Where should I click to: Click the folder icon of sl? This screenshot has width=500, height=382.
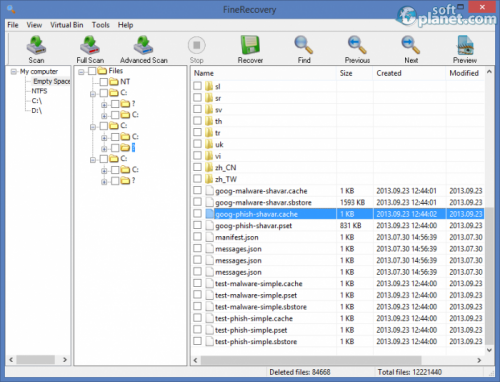tap(209, 86)
